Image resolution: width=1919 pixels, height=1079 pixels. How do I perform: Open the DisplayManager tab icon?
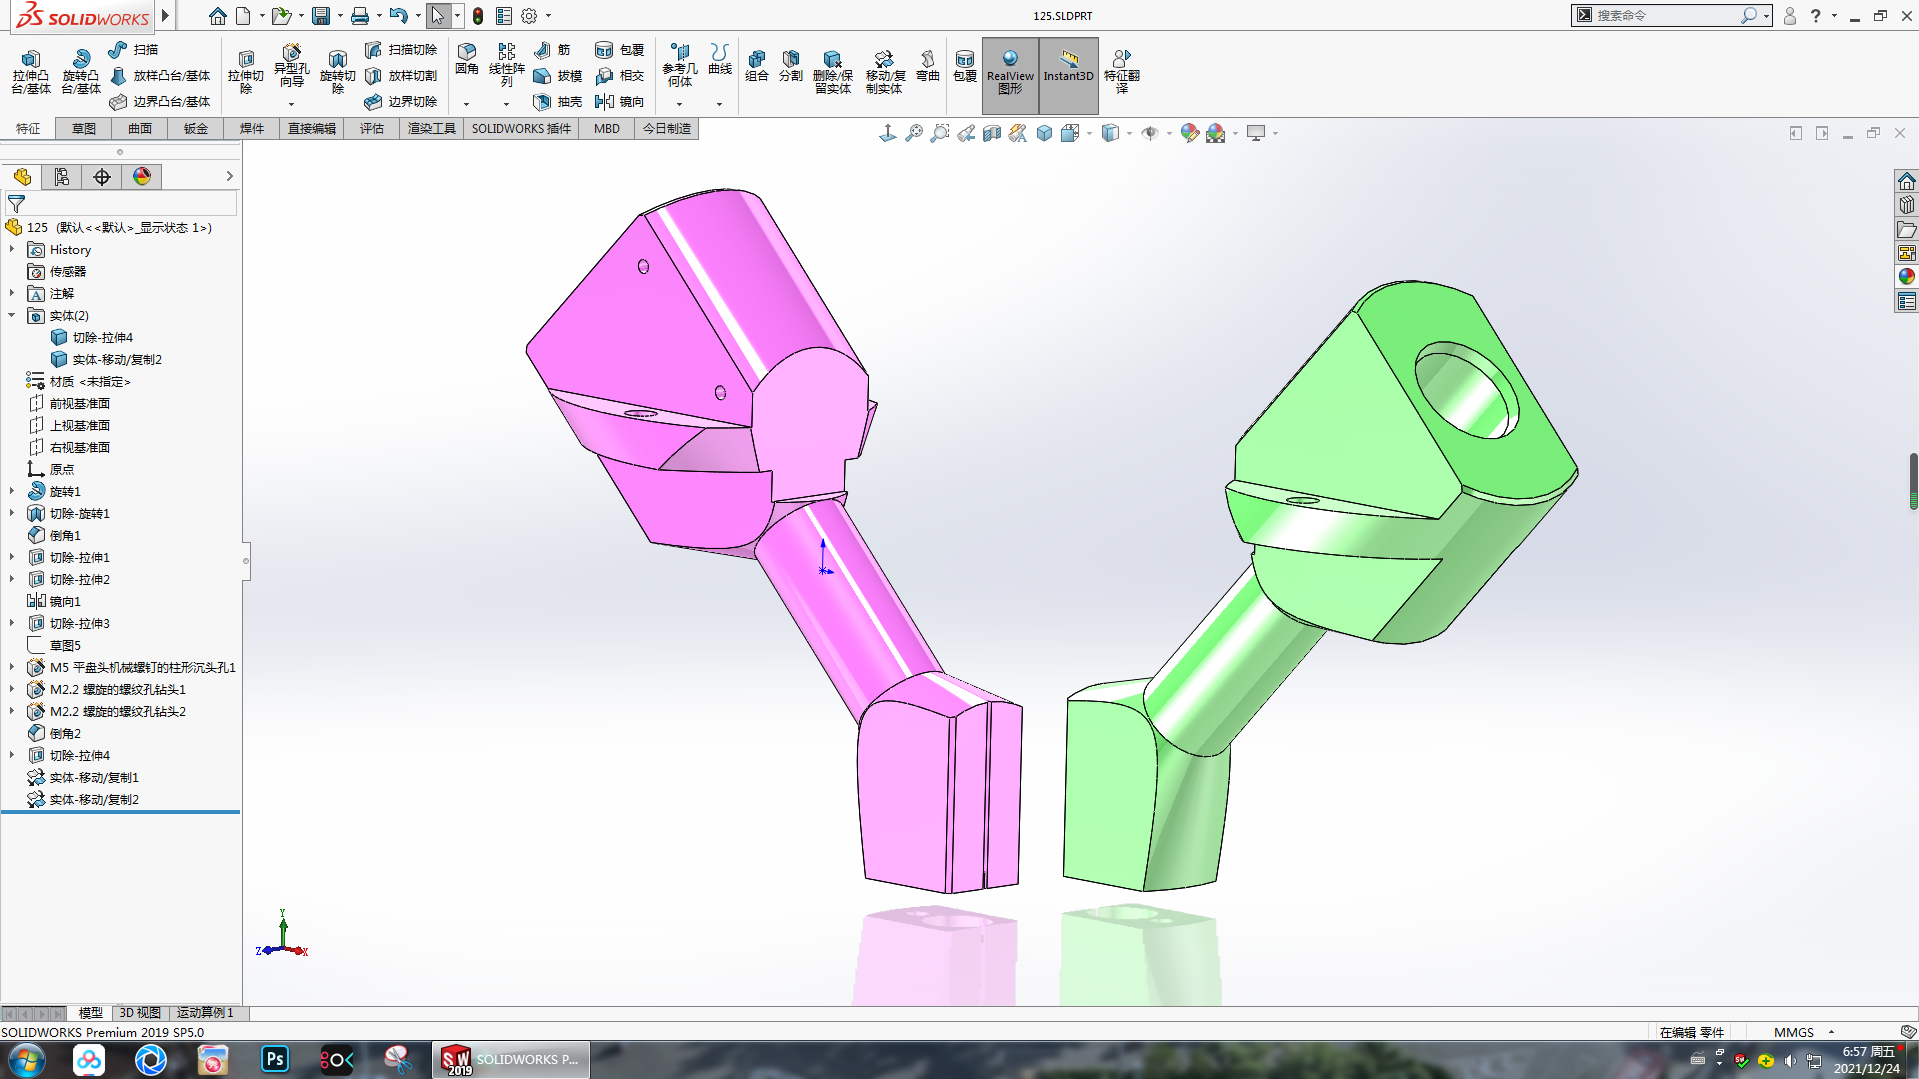pos(142,177)
